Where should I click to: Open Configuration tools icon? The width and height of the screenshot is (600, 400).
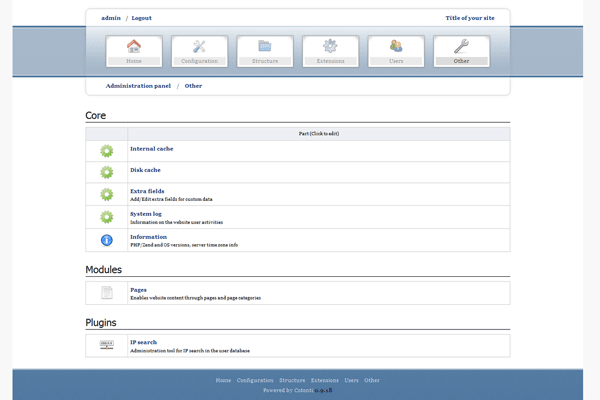point(199,46)
